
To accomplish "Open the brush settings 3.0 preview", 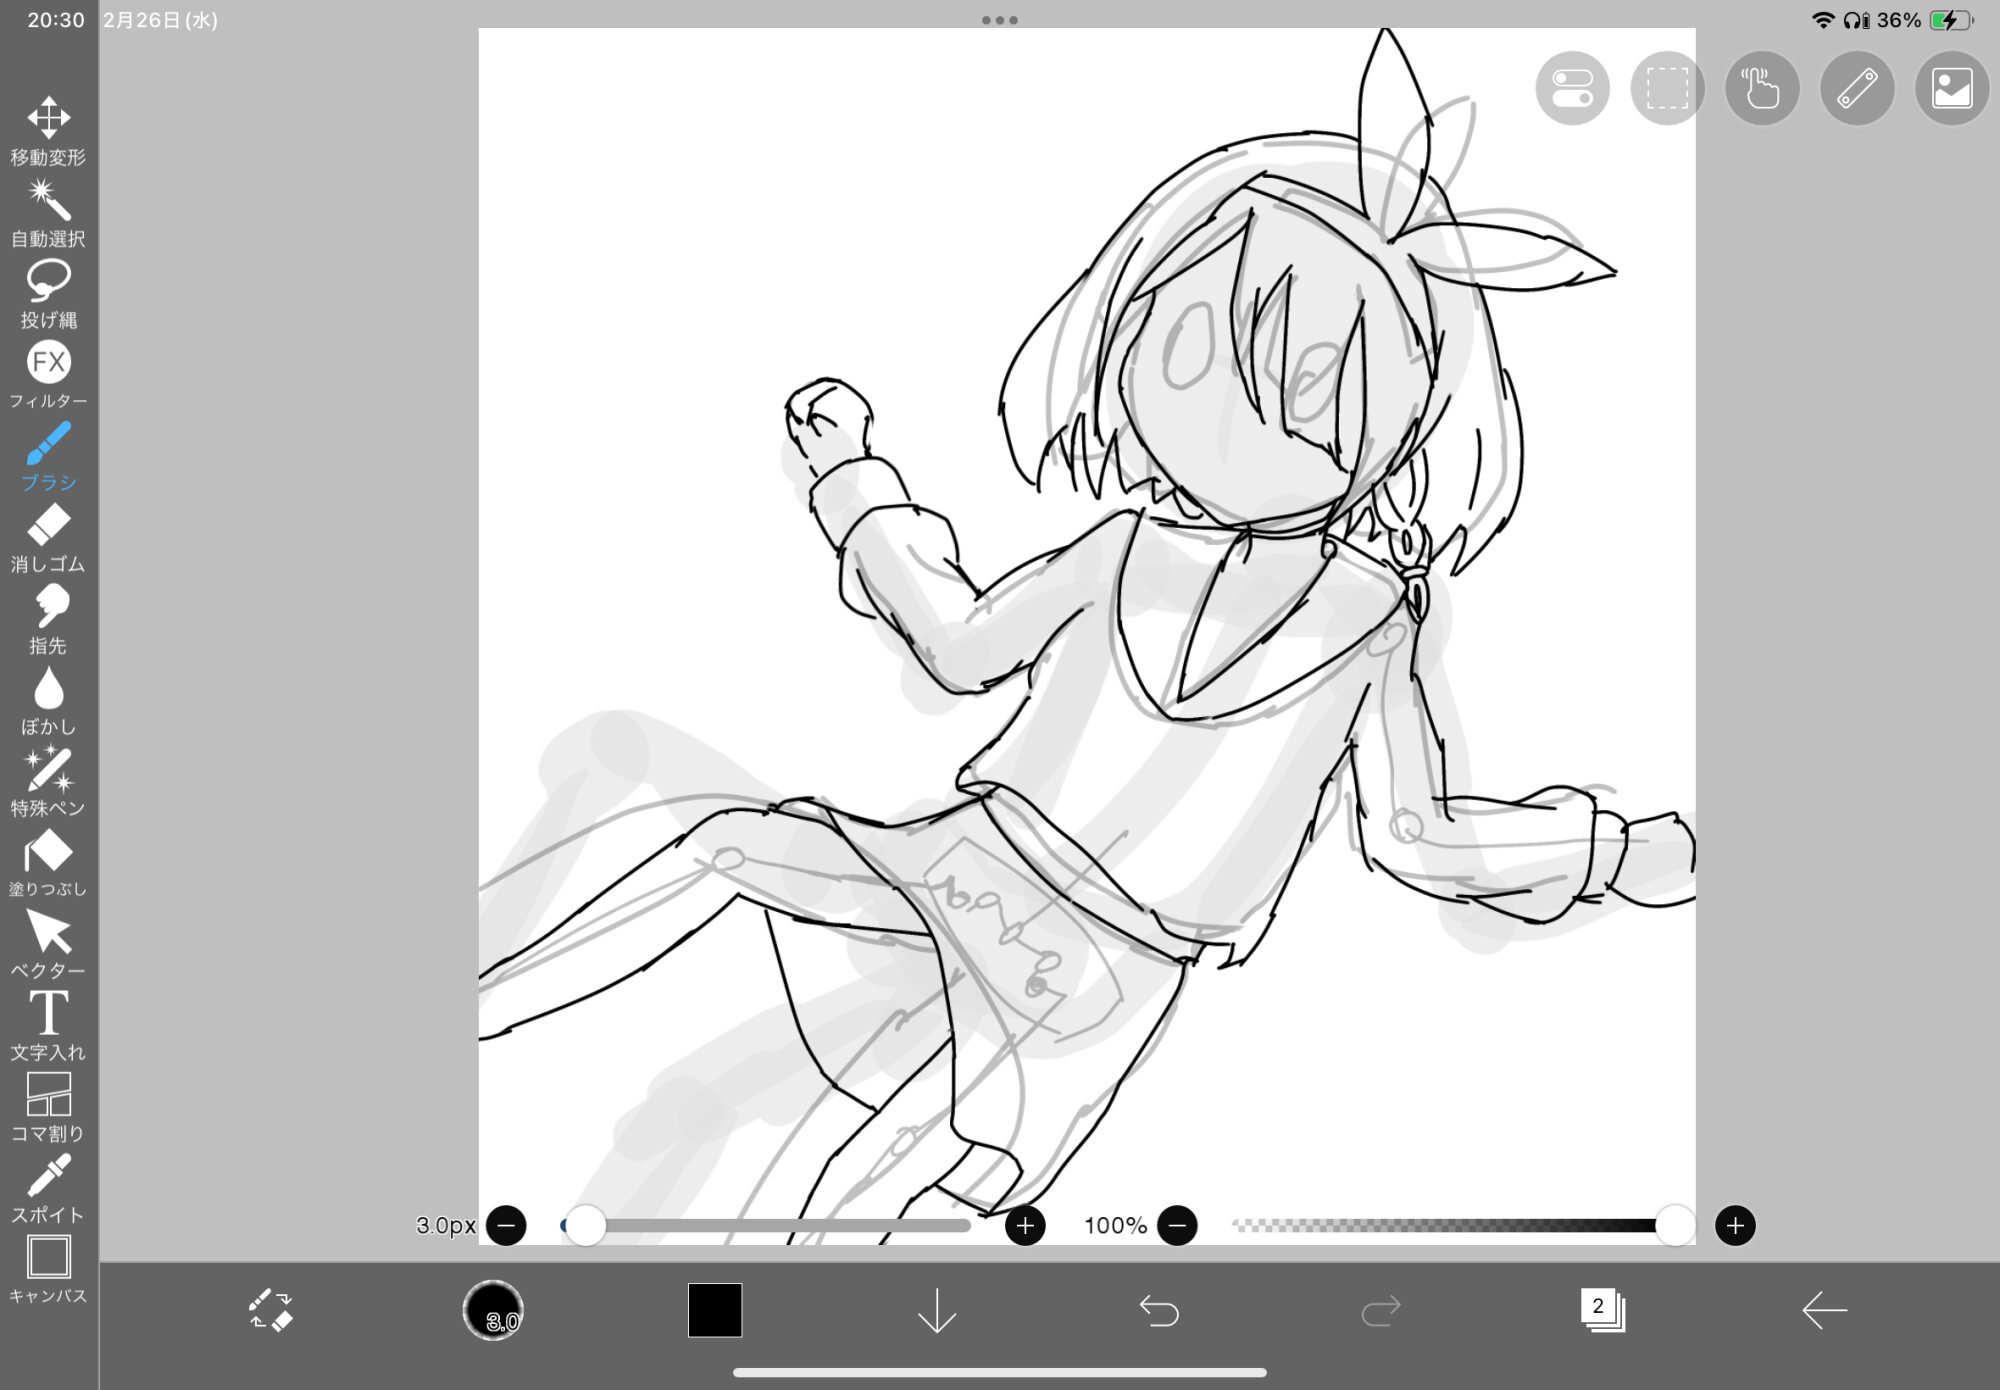I will (x=493, y=1310).
